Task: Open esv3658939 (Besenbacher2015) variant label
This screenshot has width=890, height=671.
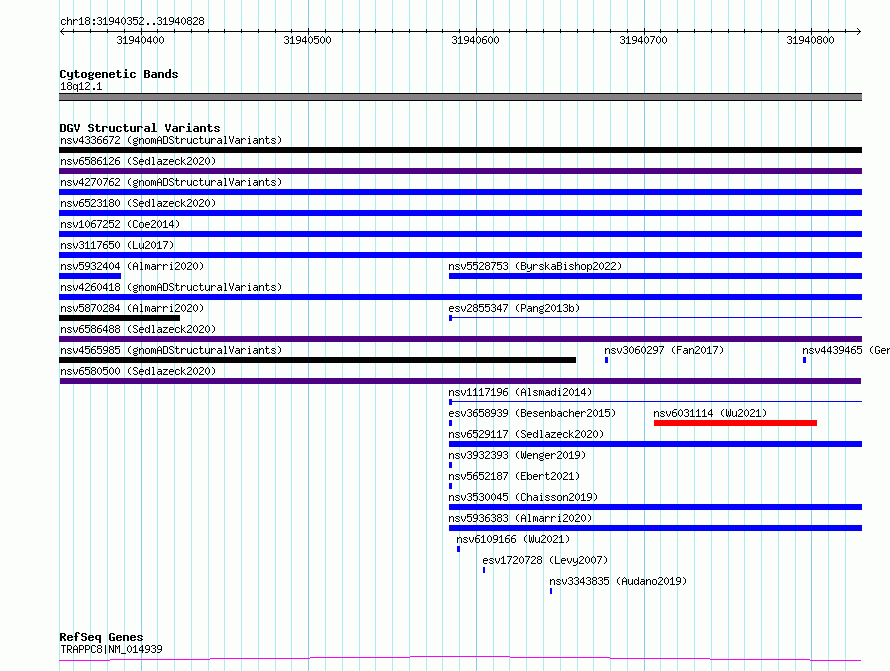Action: (532, 413)
